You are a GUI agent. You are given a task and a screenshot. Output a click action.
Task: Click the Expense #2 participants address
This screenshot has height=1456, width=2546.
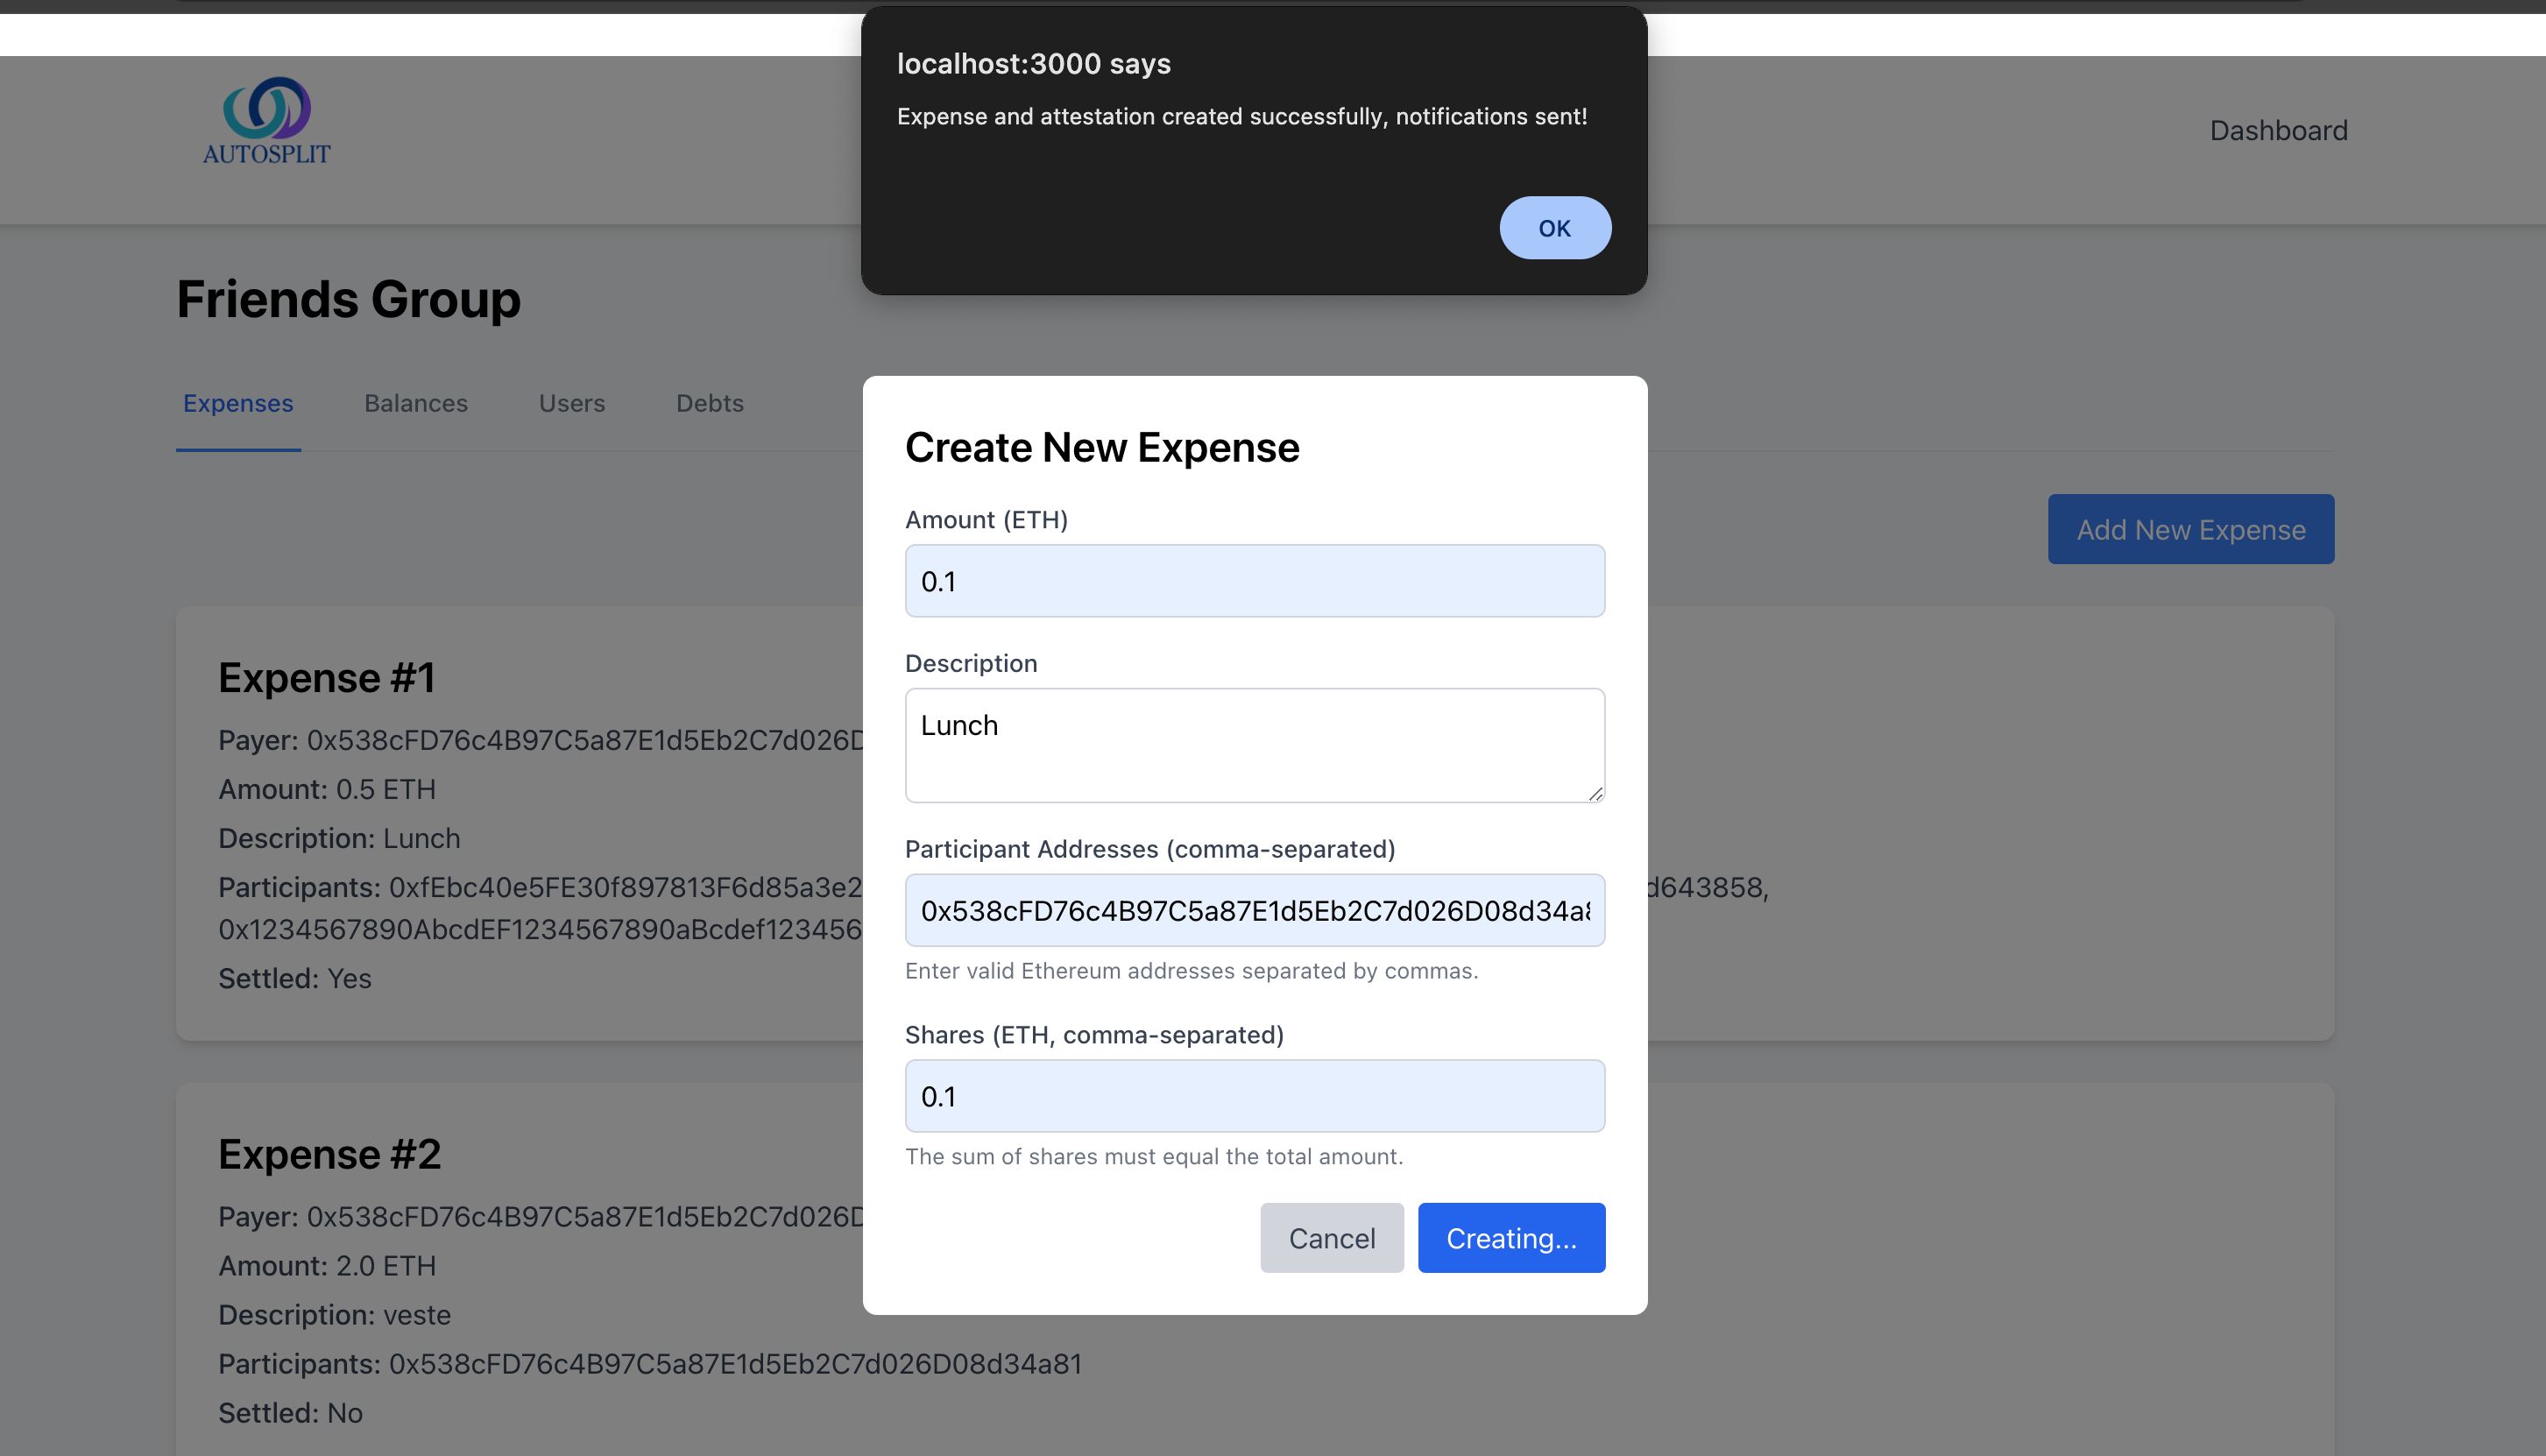pyautogui.click(x=735, y=1364)
